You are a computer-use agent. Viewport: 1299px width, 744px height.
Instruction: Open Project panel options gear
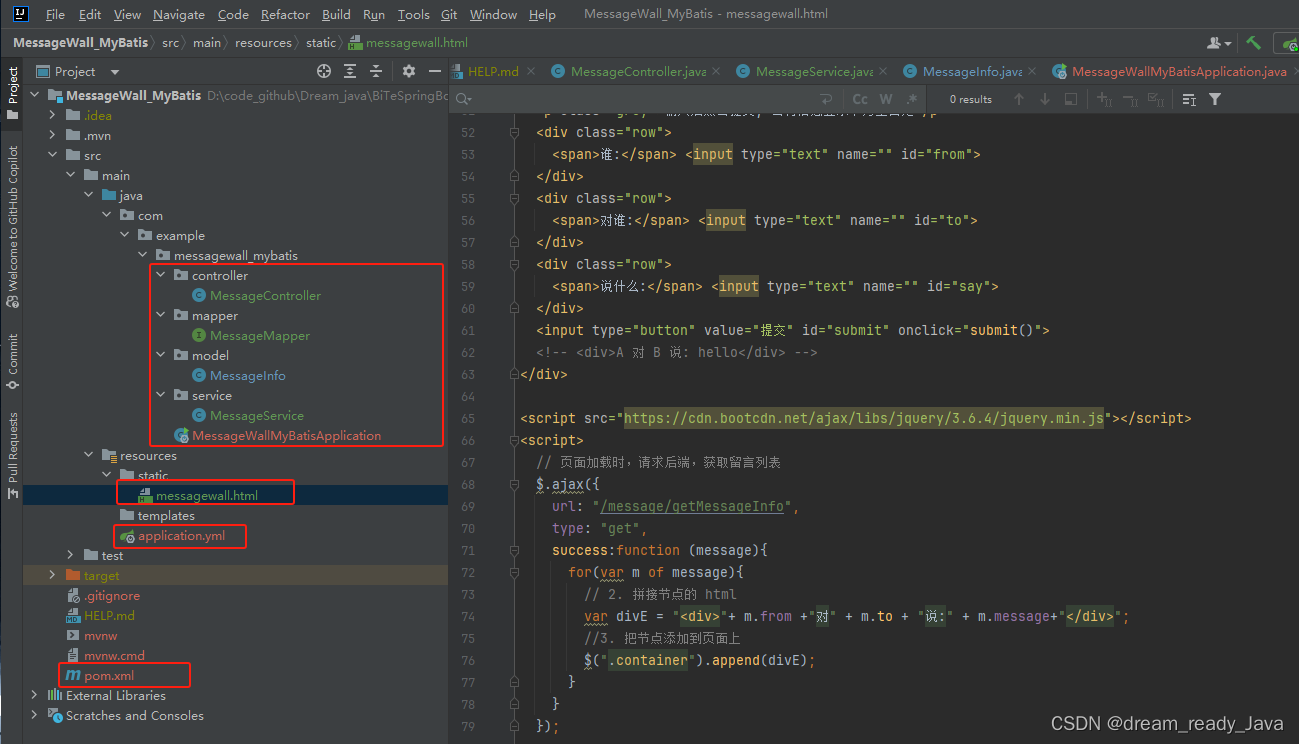(x=408, y=71)
